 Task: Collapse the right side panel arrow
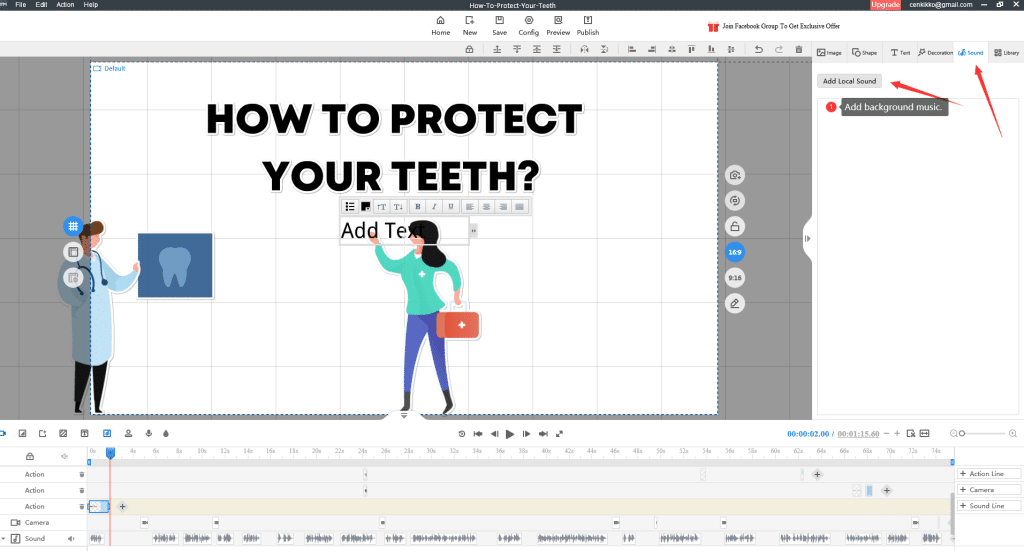pyautogui.click(x=807, y=238)
